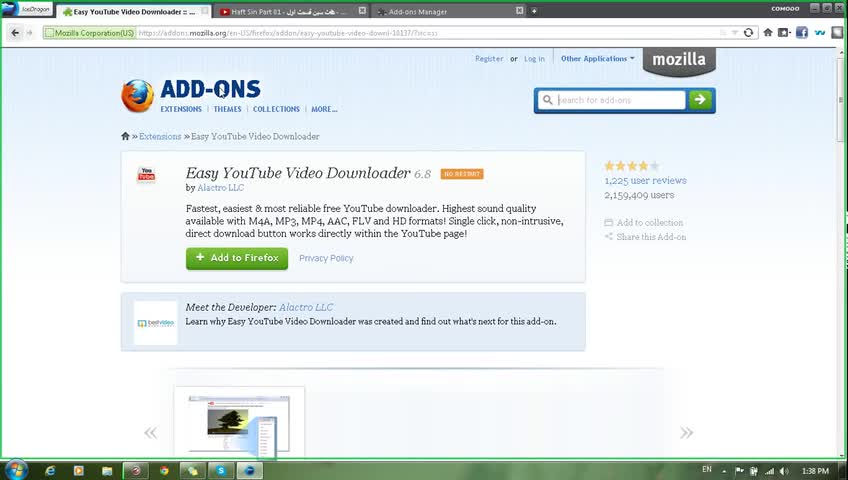The height and width of the screenshot is (480, 848).
Task: Open the Windows Start menu
Action: tap(15, 470)
